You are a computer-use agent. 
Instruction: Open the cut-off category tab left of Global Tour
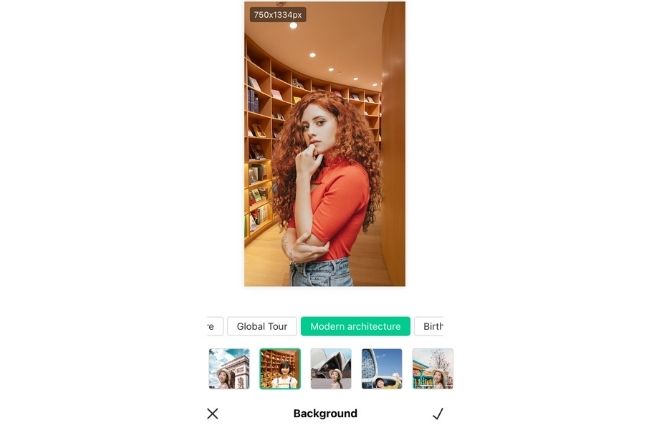click(215, 326)
